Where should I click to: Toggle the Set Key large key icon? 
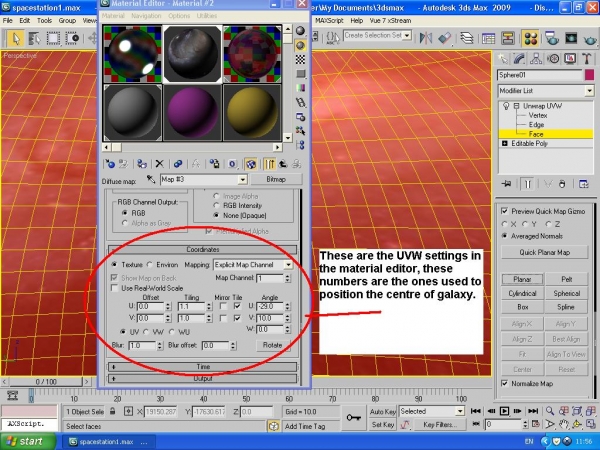[x=354, y=417]
